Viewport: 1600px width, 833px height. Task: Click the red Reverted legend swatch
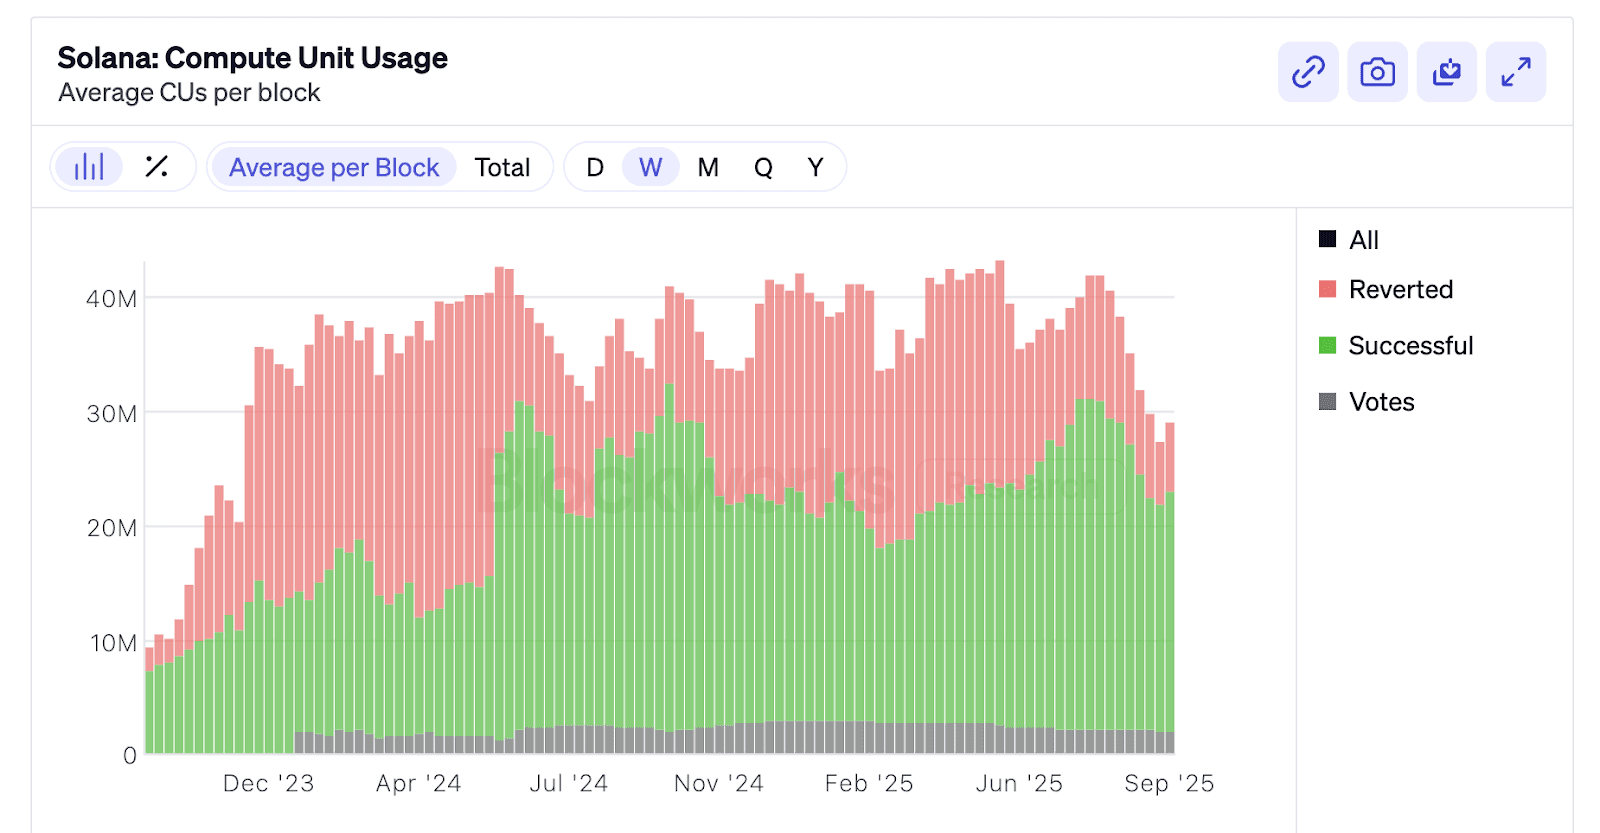point(1328,289)
